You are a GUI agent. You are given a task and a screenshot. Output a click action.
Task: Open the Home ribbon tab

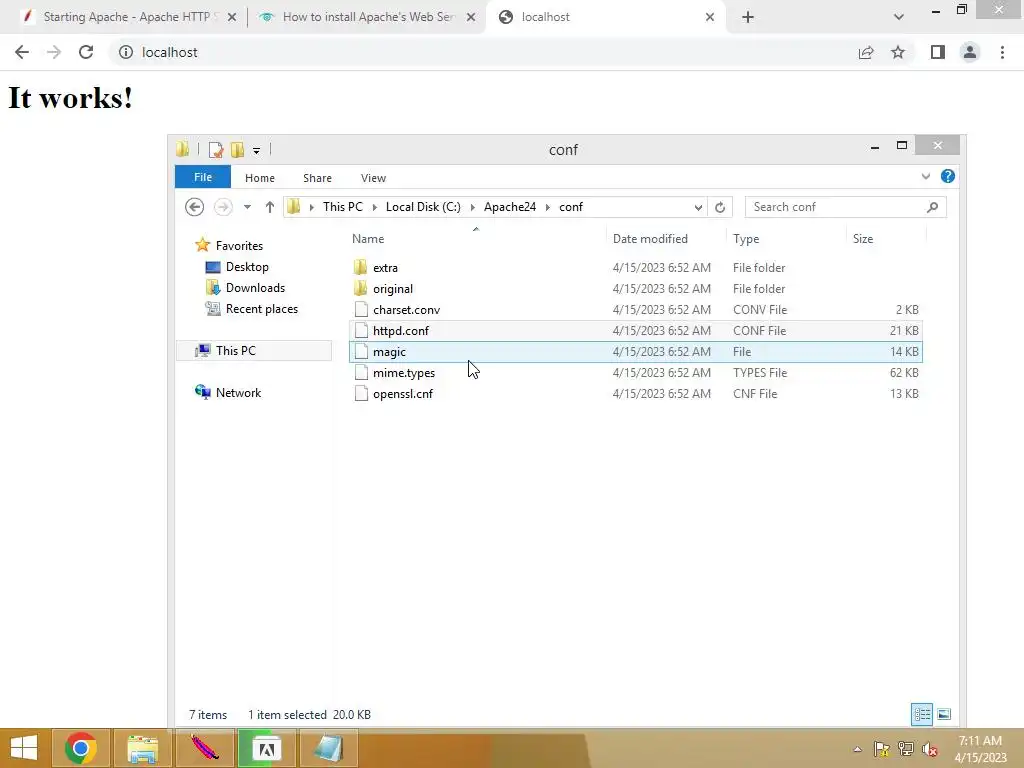pos(259,178)
